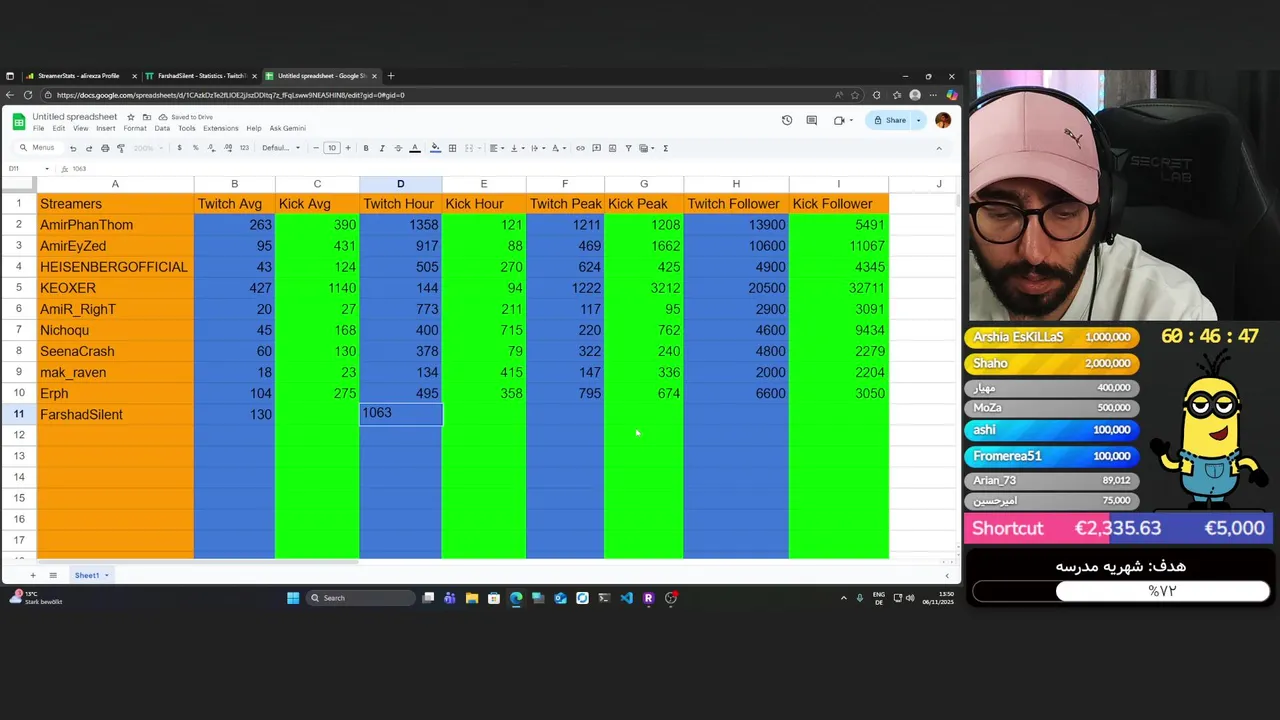Open Copilot icon in browser
Viewport: 1280px width, 720px height.
pyautogui.click(x=951, y=95)
